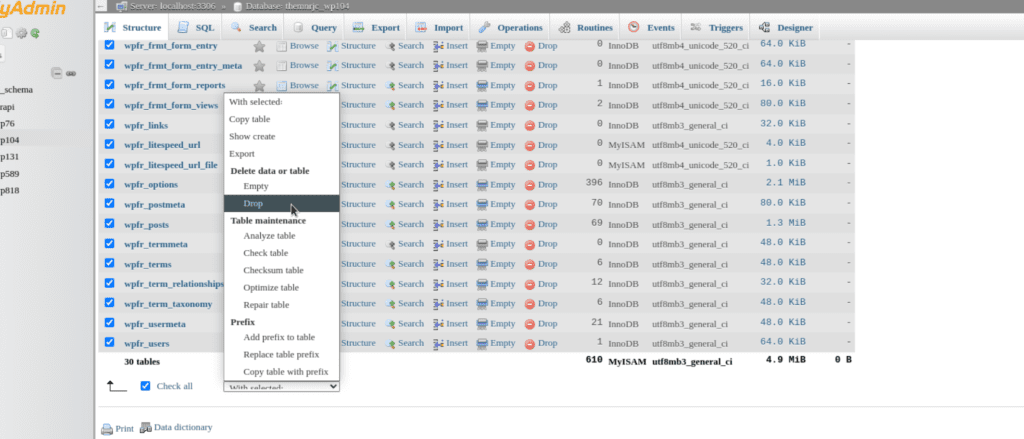Screen dimensions: 1024x439
Task: Click the Browse icon for wpfr_frmt_form_entry_meta
Action: pyautogui.click(x=281, y=66)
